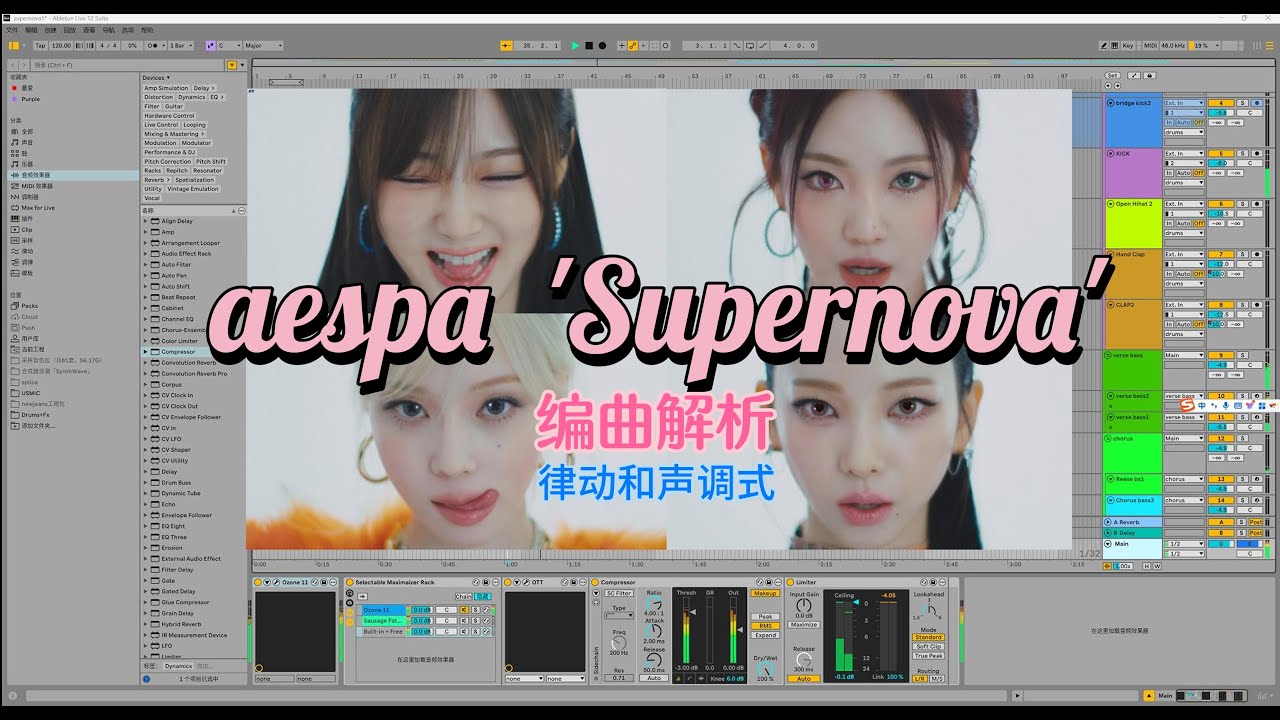Screen dimensions: 1280x720
Task: Click the Stop button in transport
Action: tap(589, 46)
